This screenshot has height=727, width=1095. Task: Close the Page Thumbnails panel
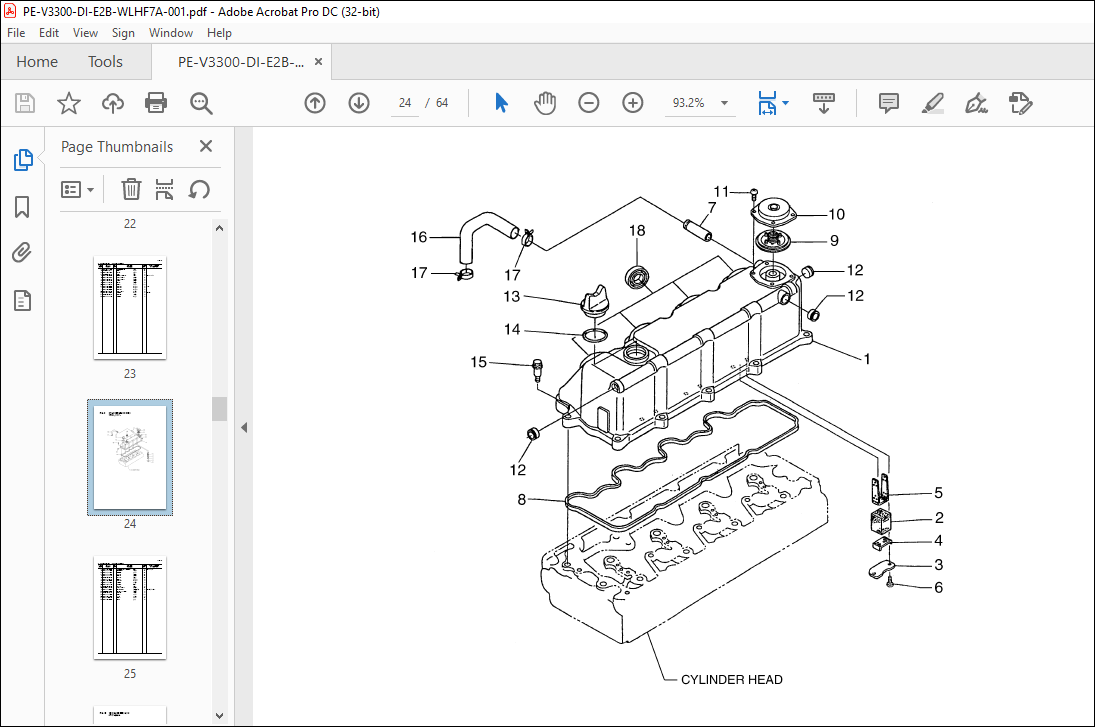[205, 146]
